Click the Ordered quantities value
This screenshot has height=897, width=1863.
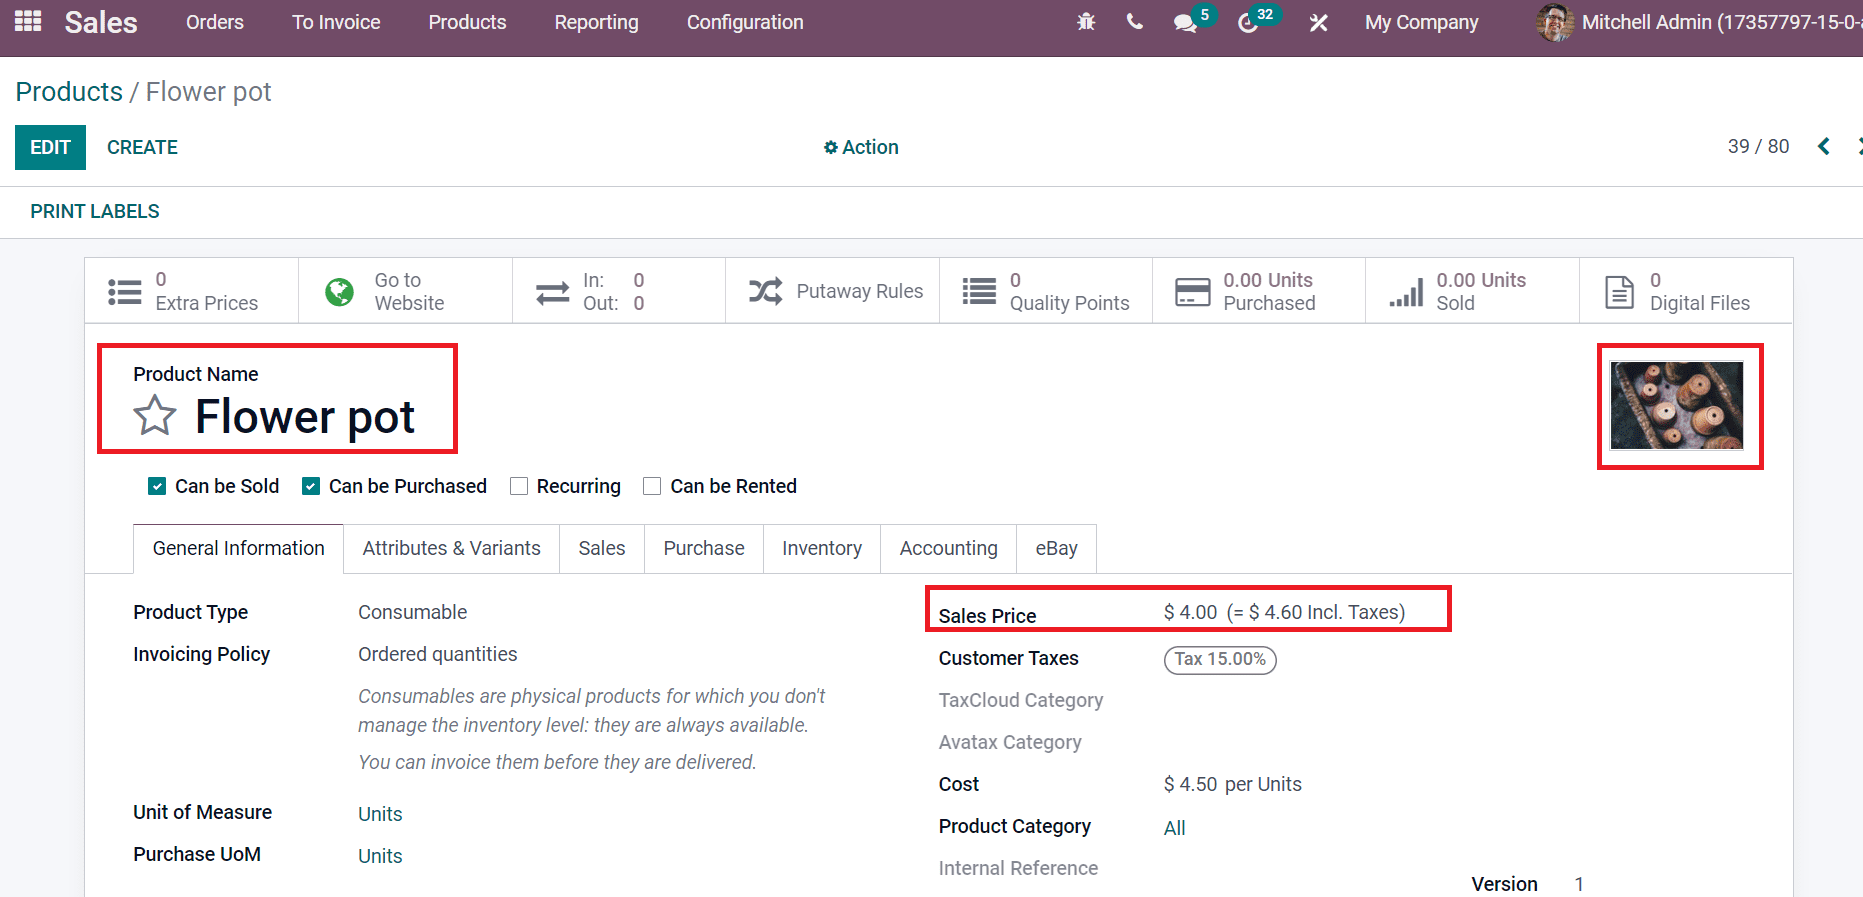pyautogui.click(x=438, y=654)
